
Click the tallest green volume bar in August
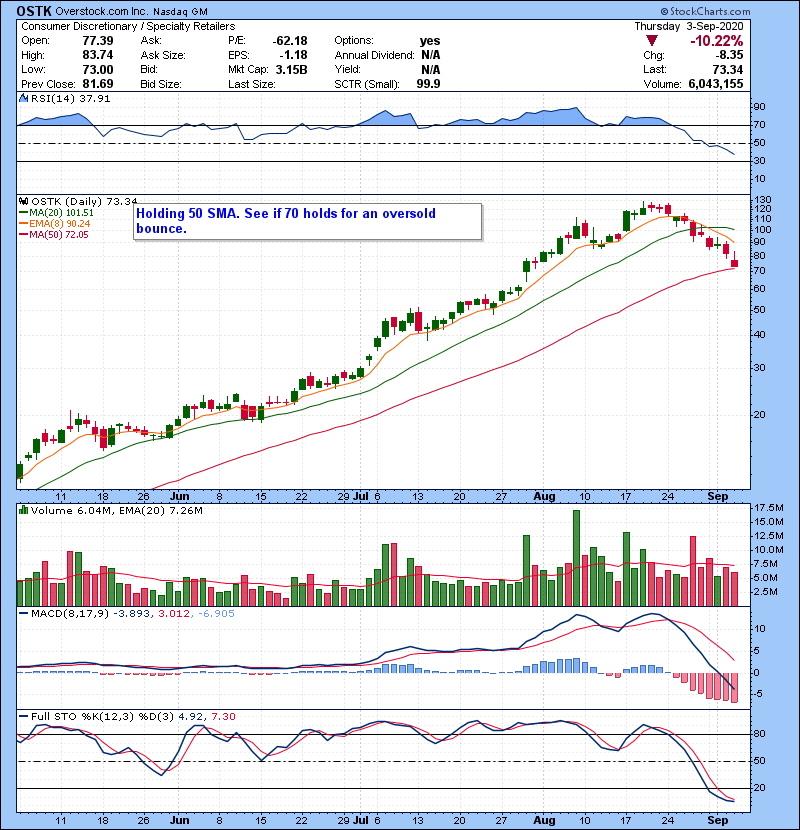(x=576, y=558)
